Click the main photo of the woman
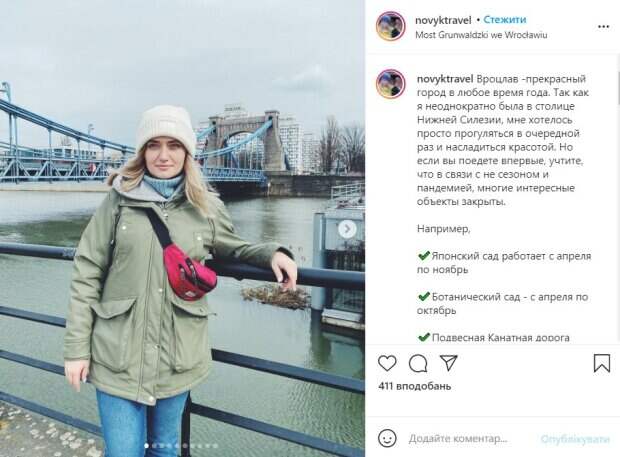The image size is (620, 457). point(182,228)
